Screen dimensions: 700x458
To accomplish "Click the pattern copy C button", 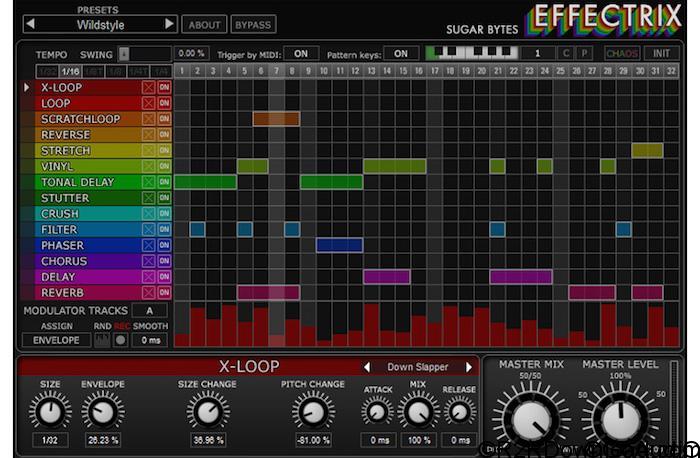I will [566, 54].
